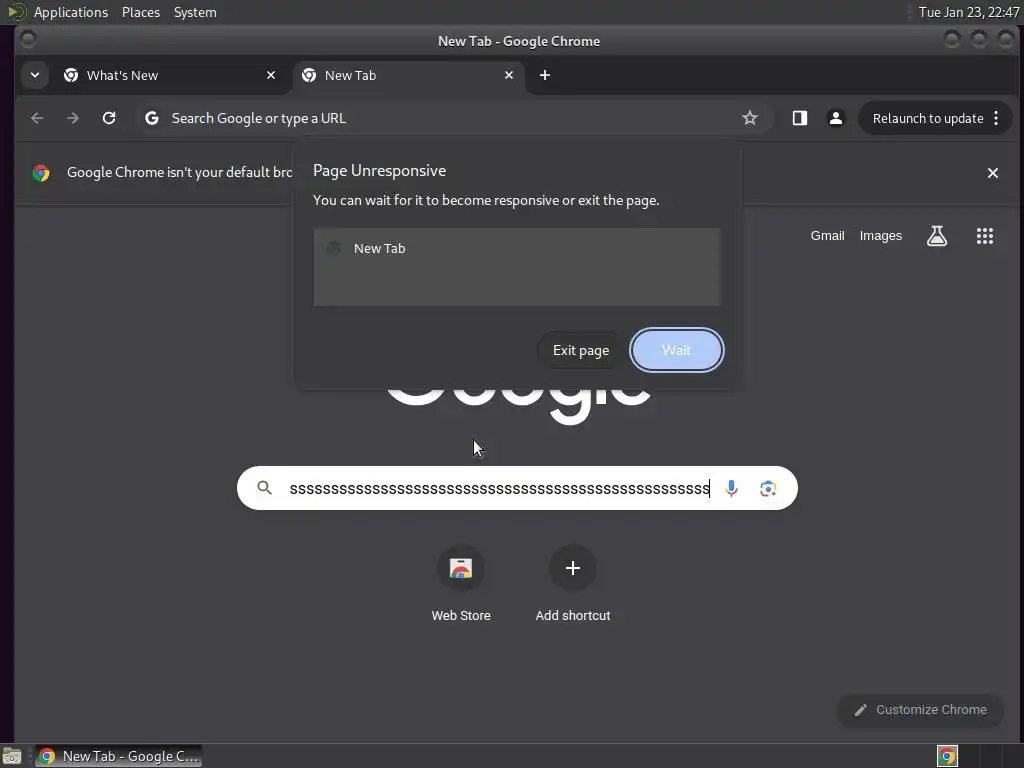
Task: Go forward with the forward arrow
Action: pyautogui.click(x=73, y=118)
